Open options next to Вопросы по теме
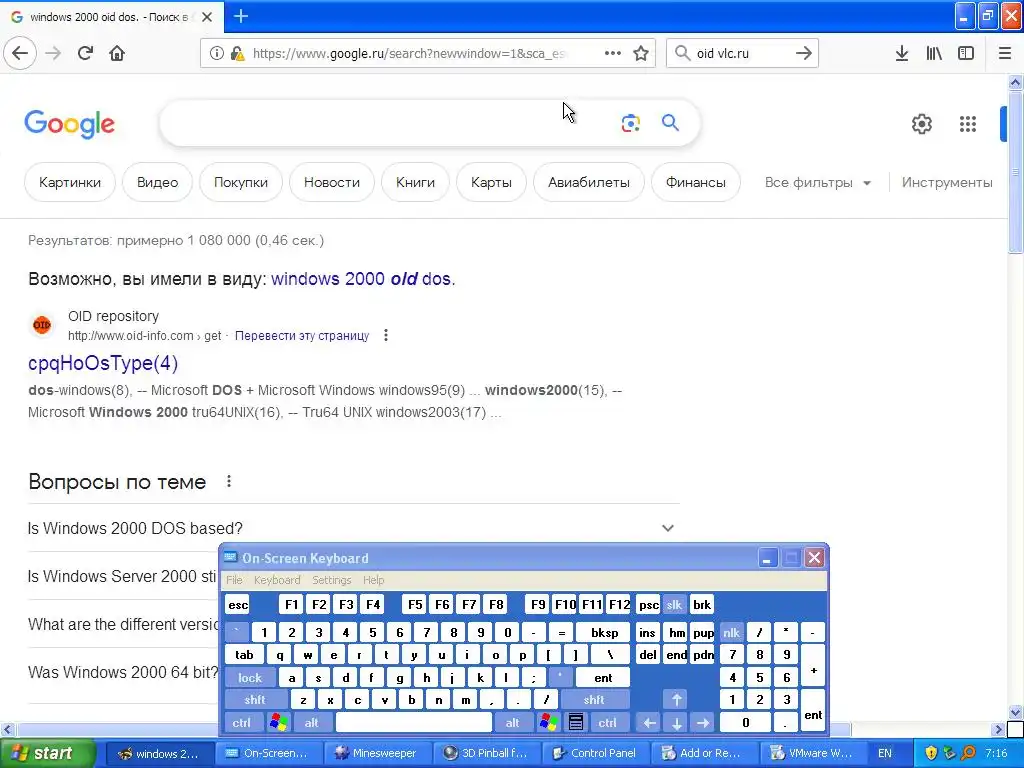 pyautogui.click(x=229, y=481)
